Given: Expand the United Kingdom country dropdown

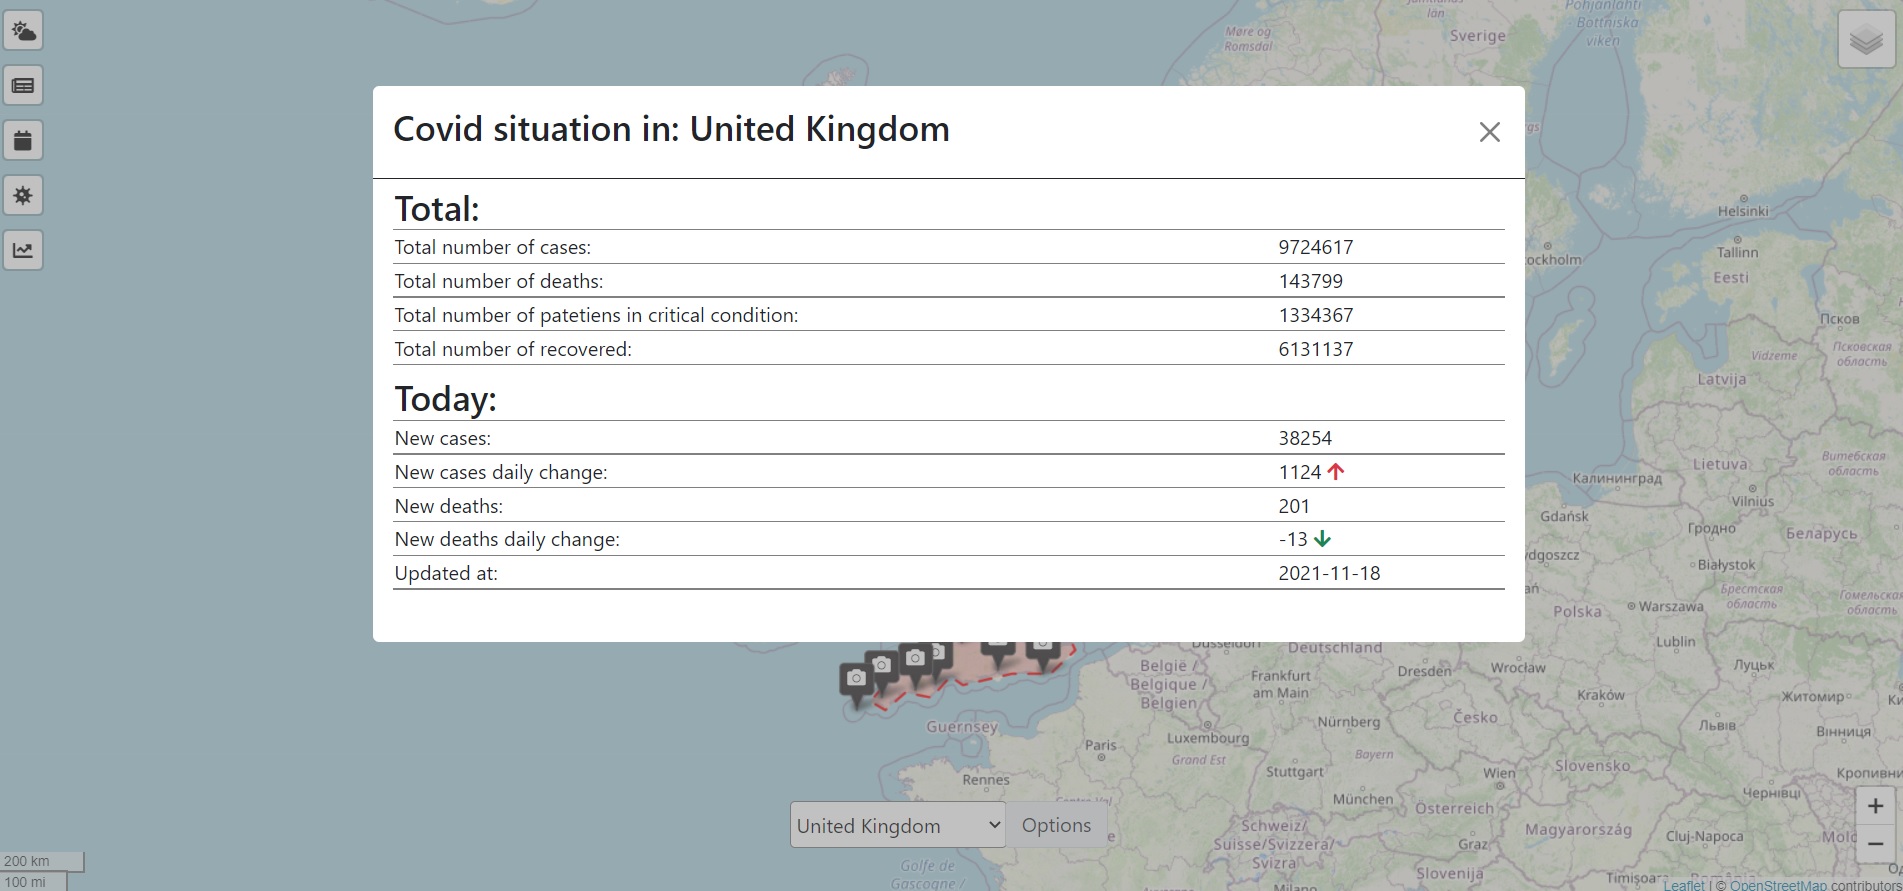Looking at the screenshot, I should 897,825.
